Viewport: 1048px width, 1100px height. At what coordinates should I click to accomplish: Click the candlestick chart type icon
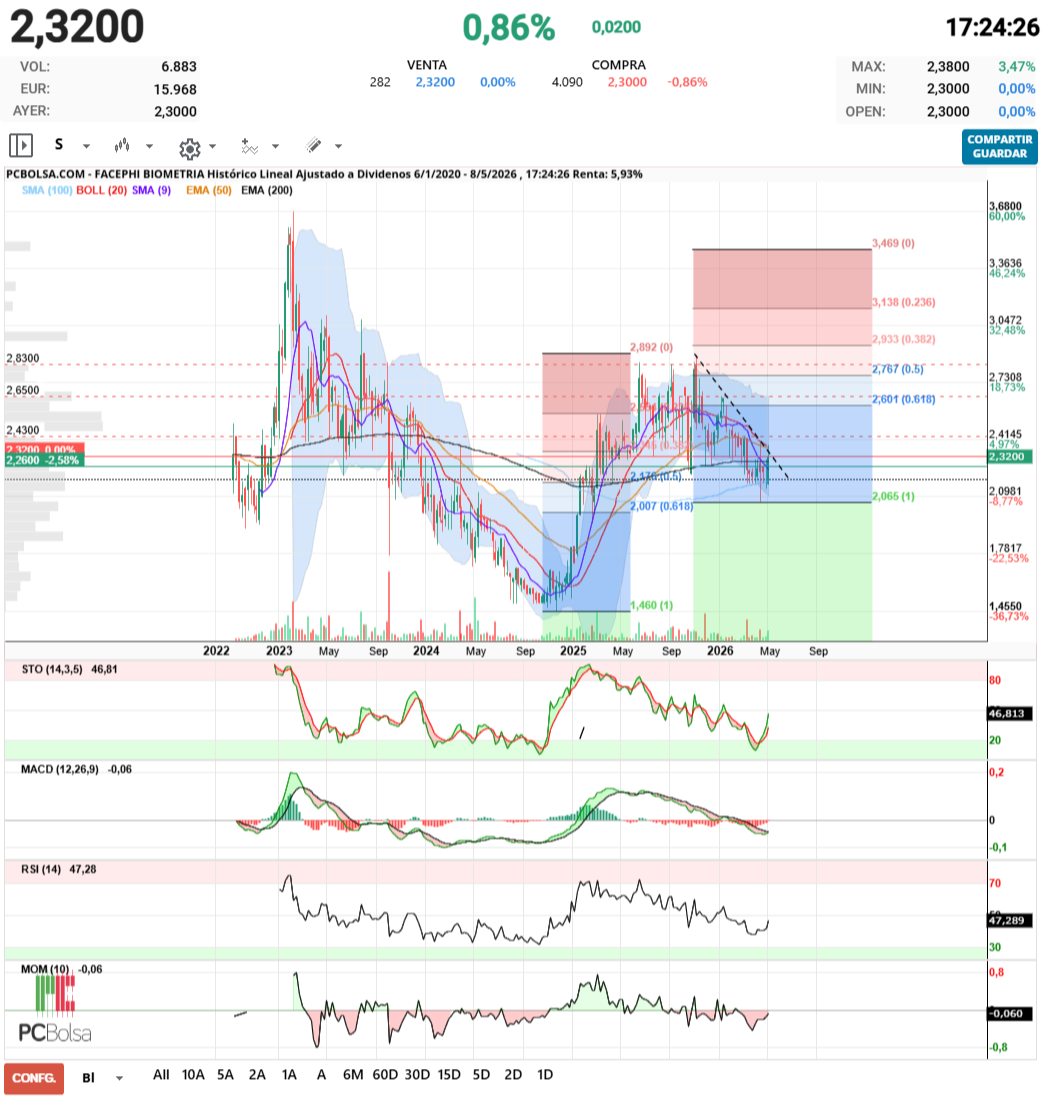pos(122,146)
